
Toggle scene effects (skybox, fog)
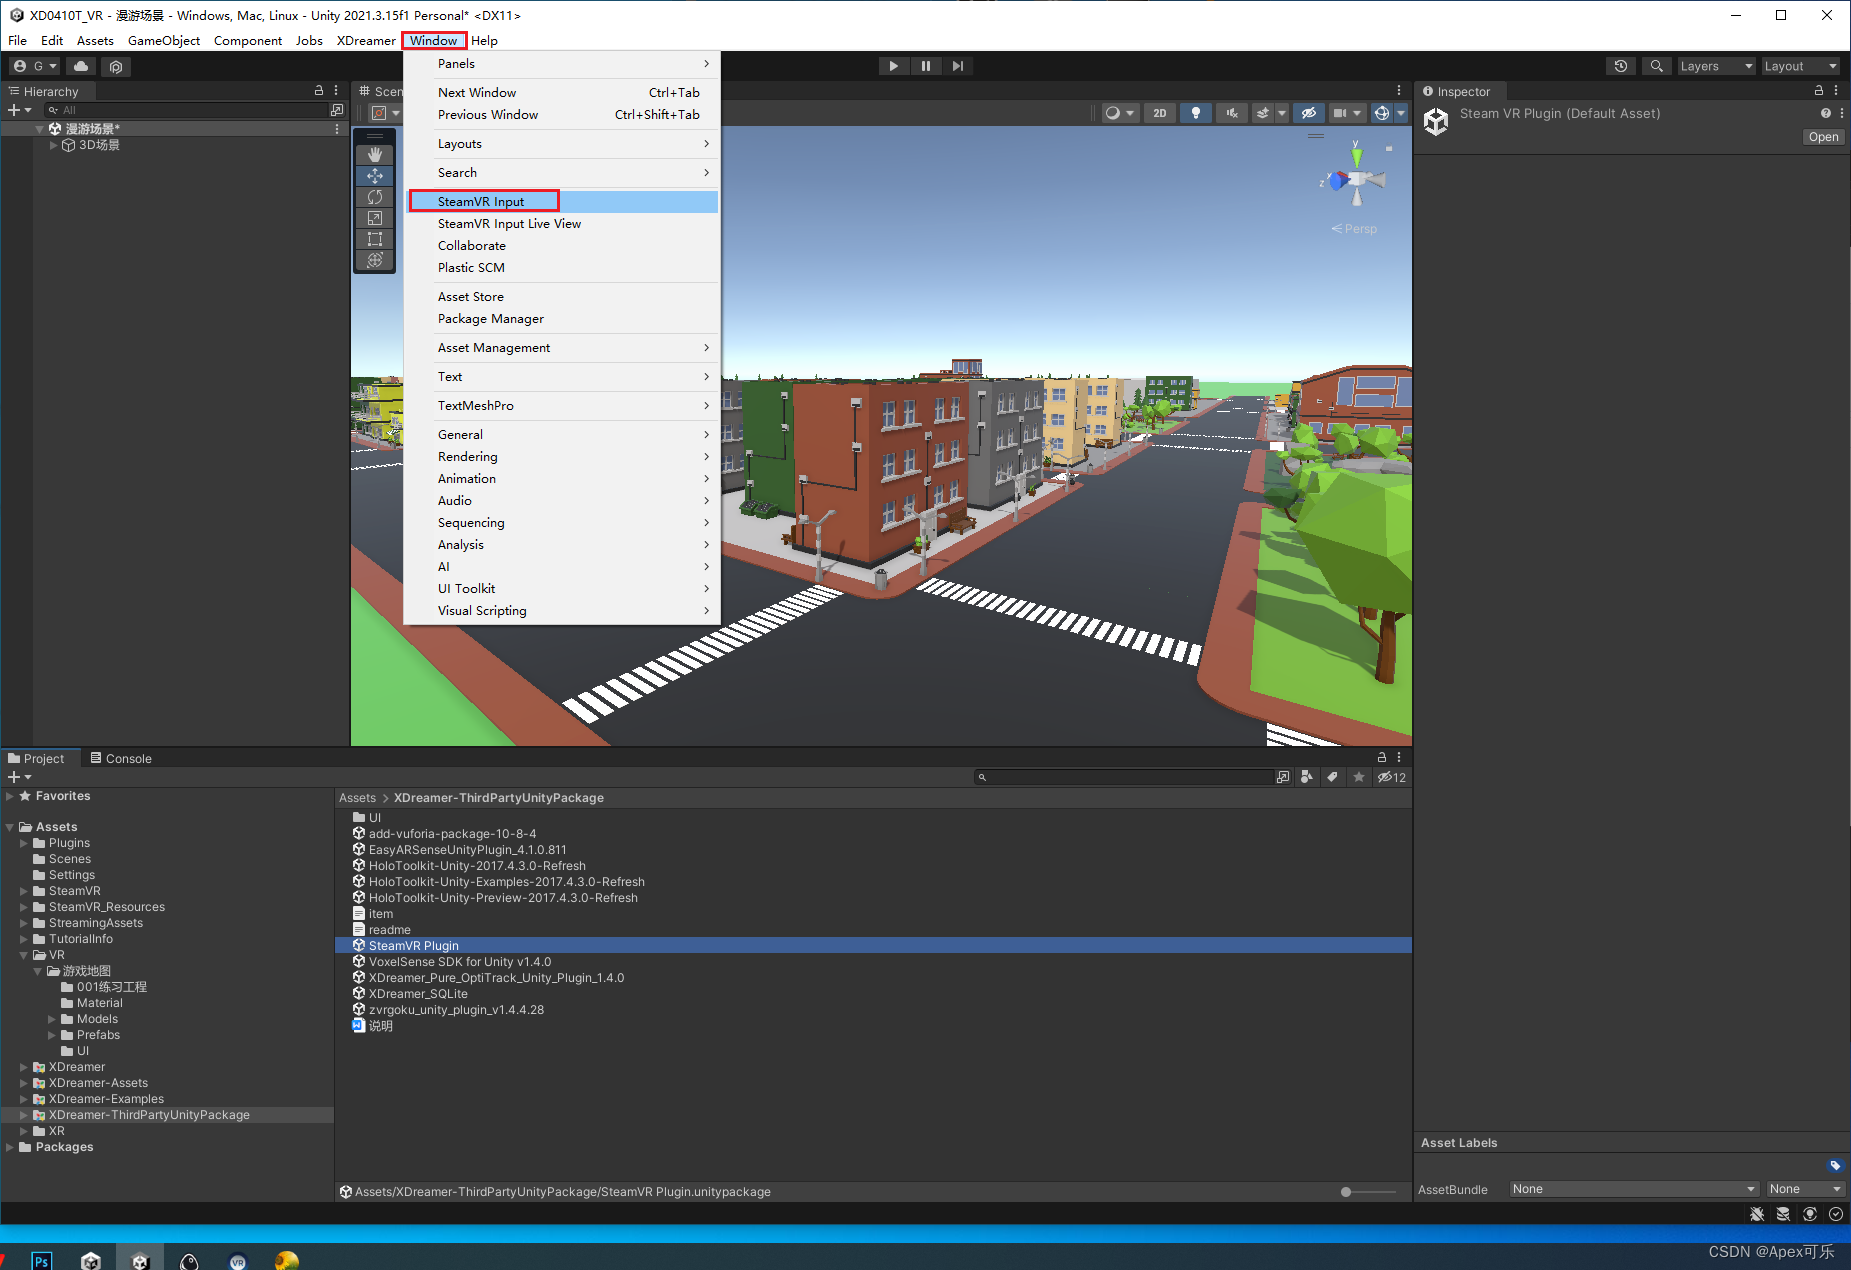pyautogui.click(x=1263, y=113)
